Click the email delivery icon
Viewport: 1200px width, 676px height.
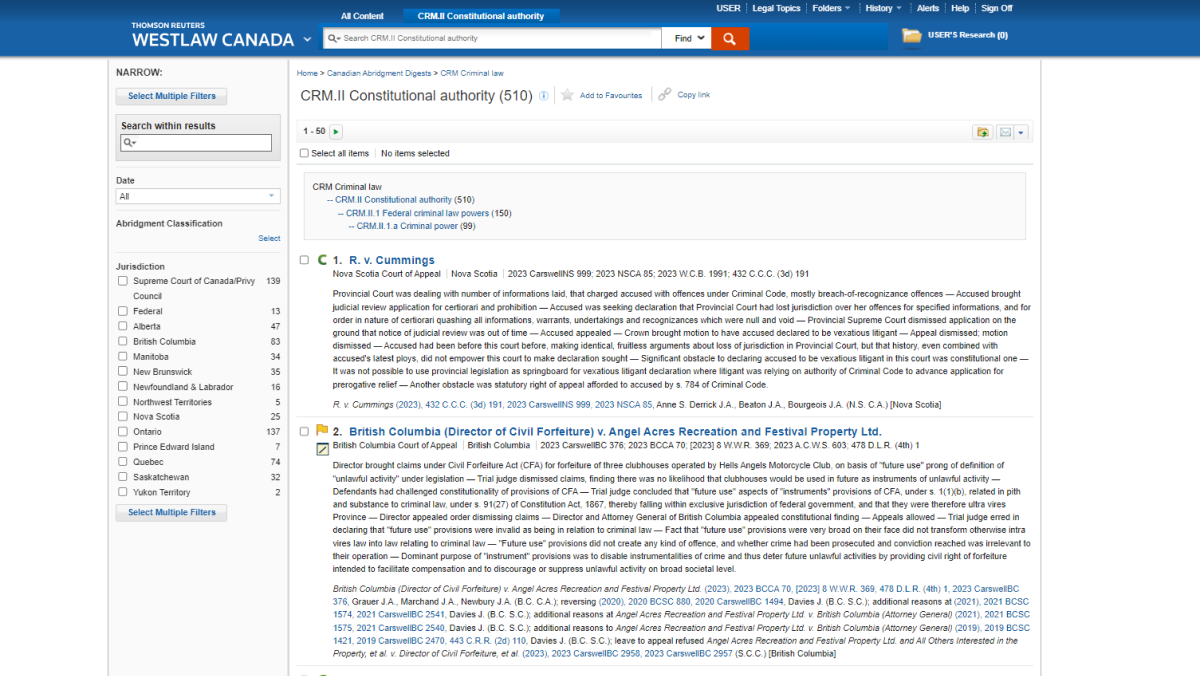tap(1004, 131)
